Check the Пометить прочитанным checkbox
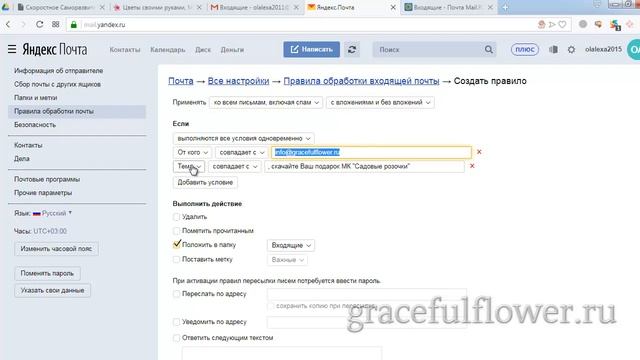The height and width of the screenshot is (360, 640). point(176,231)
